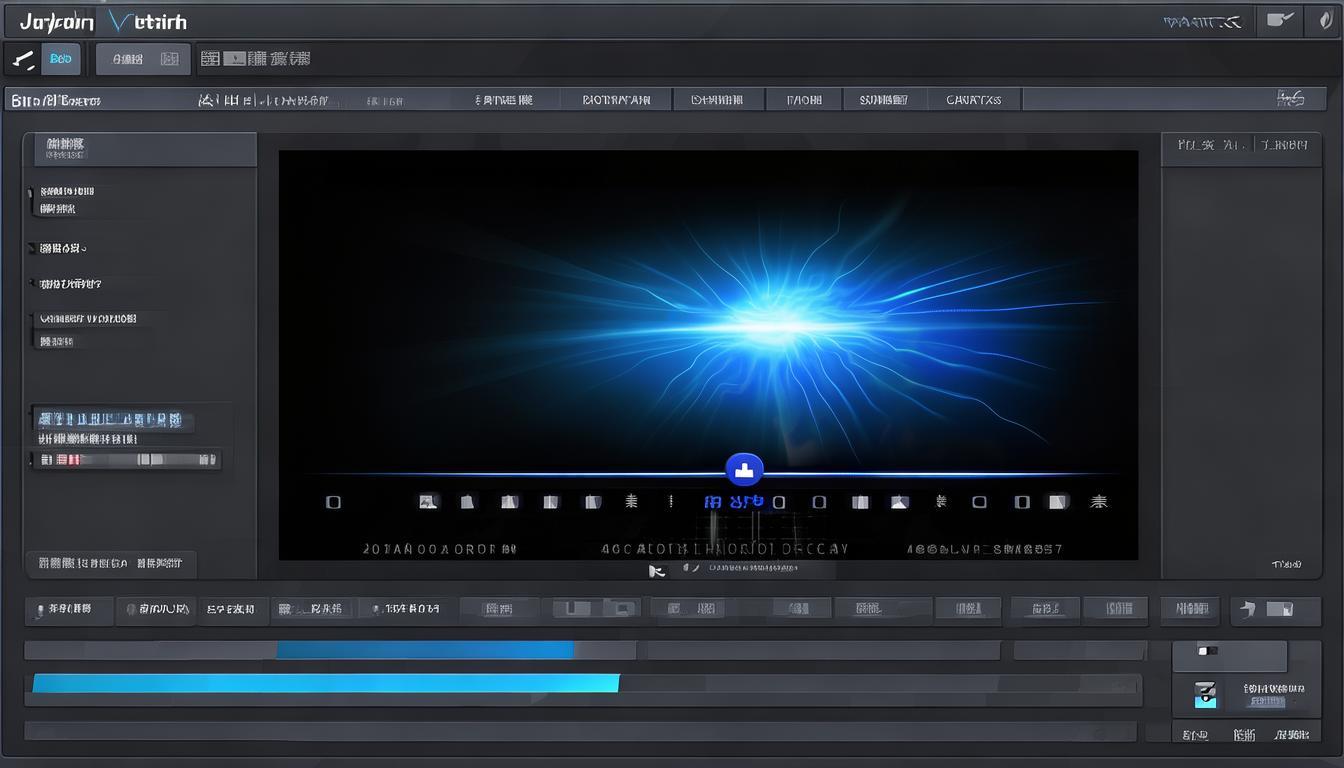Viewport: 1344px width, 768px height.
Task: Click the picture thumbnail icon in preview icon row
Action: [428, 502]
